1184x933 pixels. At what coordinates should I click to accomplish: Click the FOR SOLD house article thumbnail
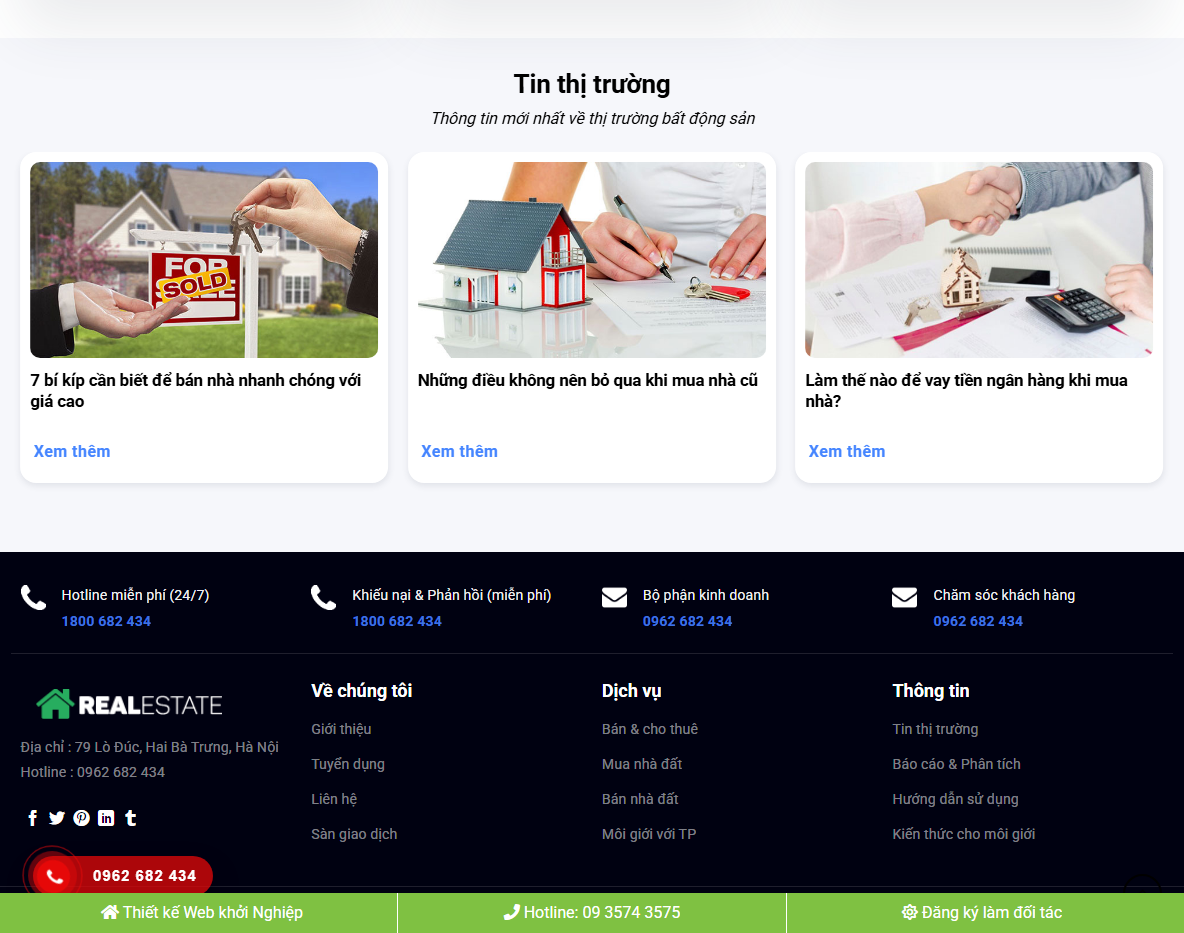click(x=204, y=259)
